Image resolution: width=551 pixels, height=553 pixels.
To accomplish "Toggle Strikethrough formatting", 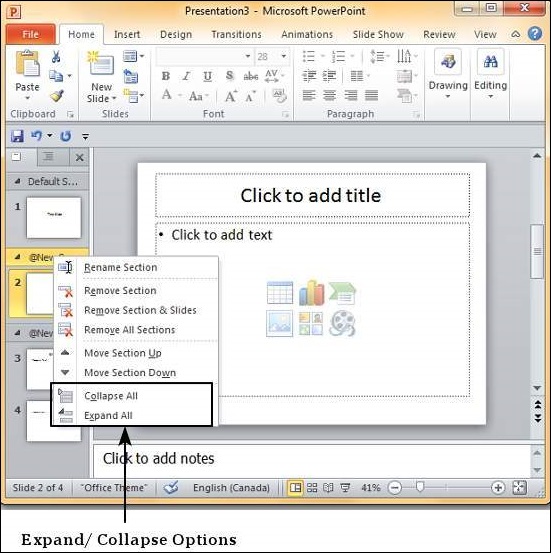I will pos(251,76).
